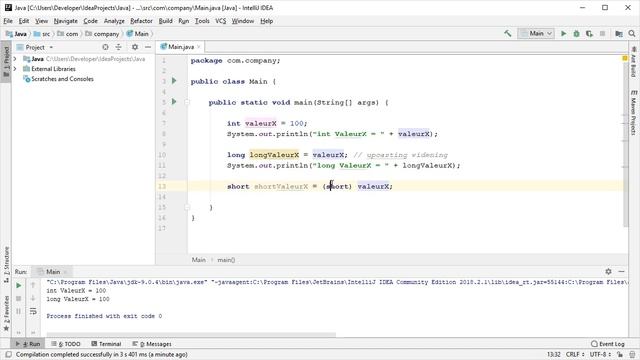Click Run output horizontal scrollbar
Screen dimensions: 640x360
(x=191, y=335)
